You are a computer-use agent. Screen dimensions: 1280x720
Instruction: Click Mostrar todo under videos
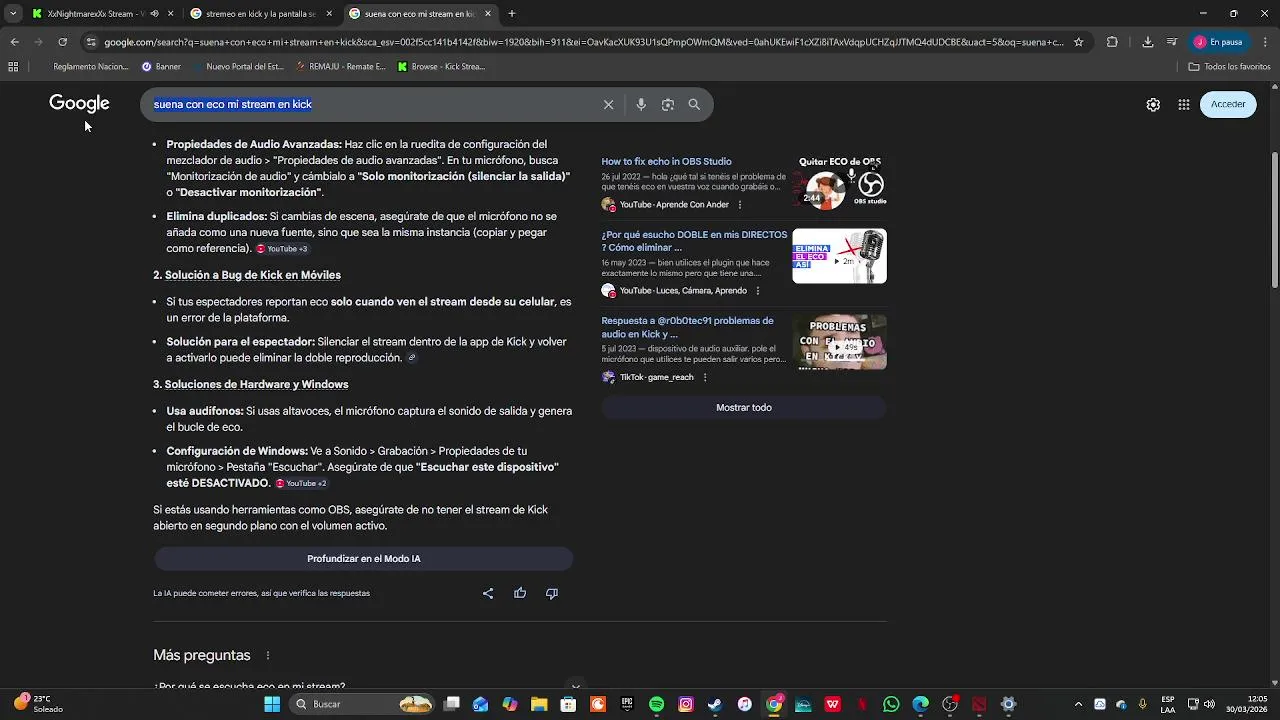tap(744, 408)
